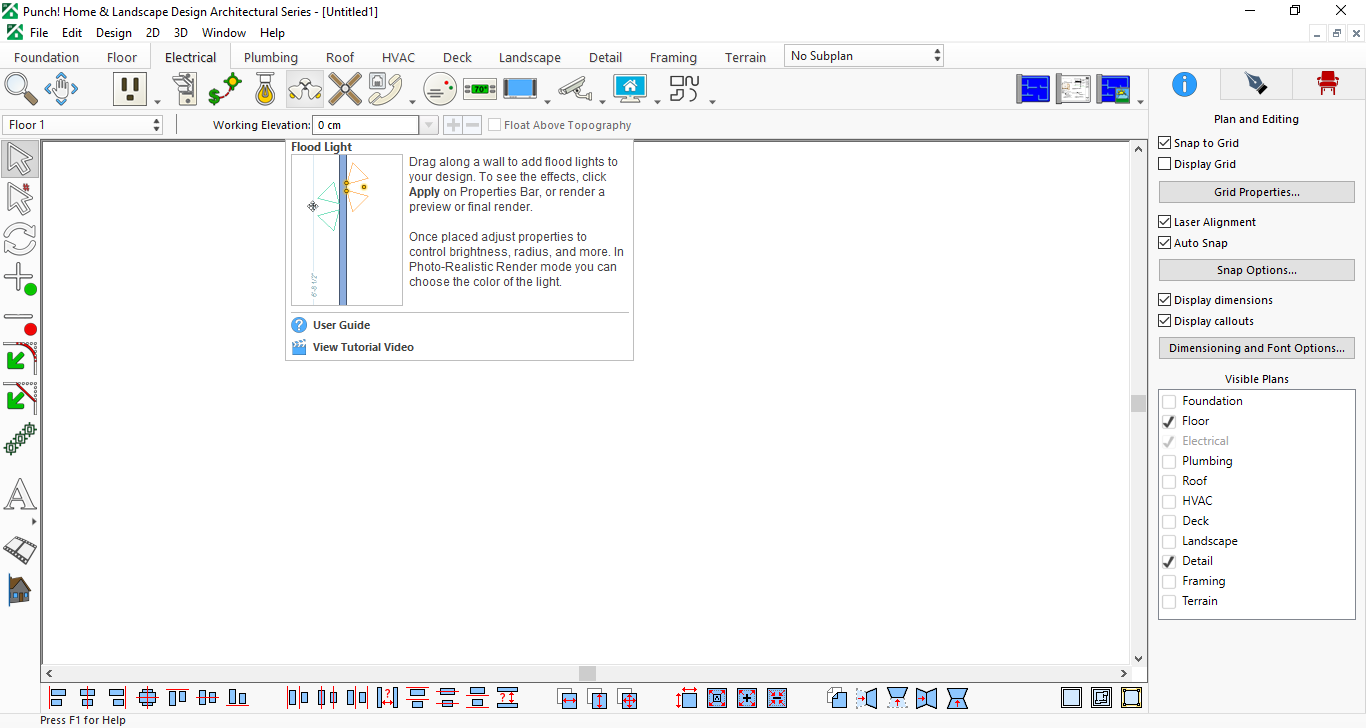Viewport: 1366px width, 728px height.
Task: Expand the telephone jack tool dropdown arrow
Action: pyautogui.click(x=412, y=101)
